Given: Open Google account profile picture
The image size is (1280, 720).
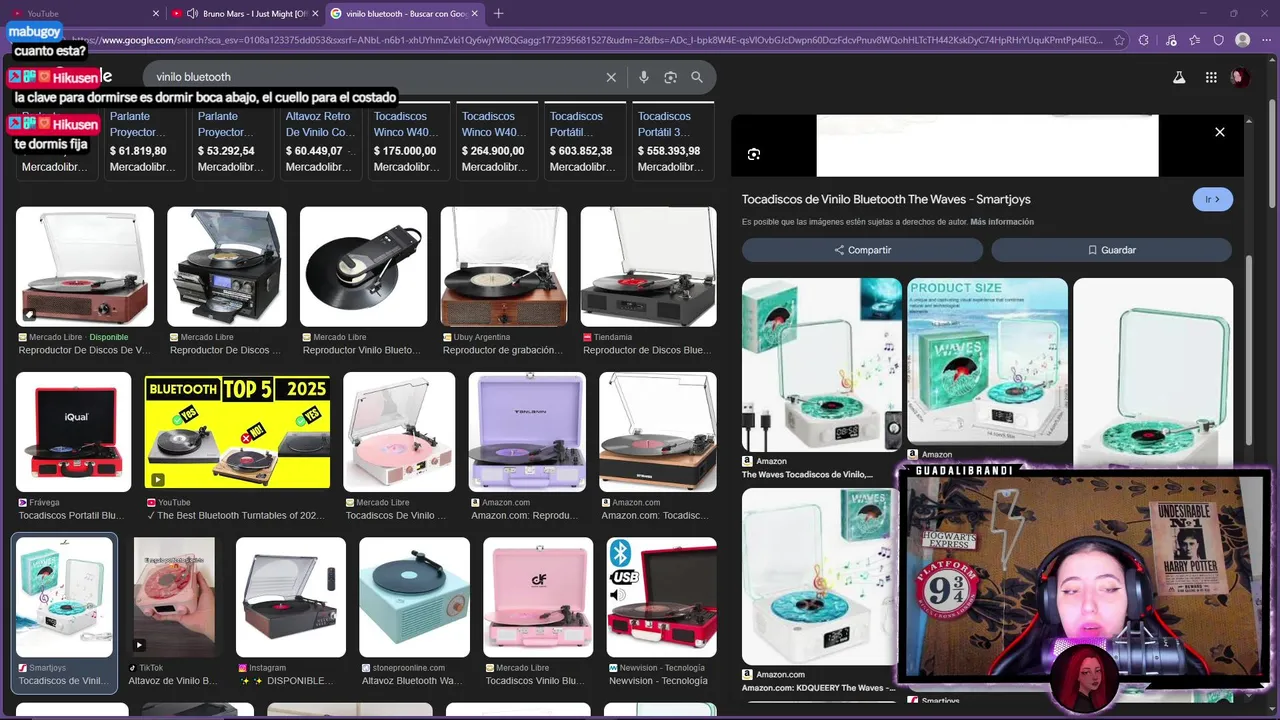Looking at the screenshot, I should click(1240, 77).
